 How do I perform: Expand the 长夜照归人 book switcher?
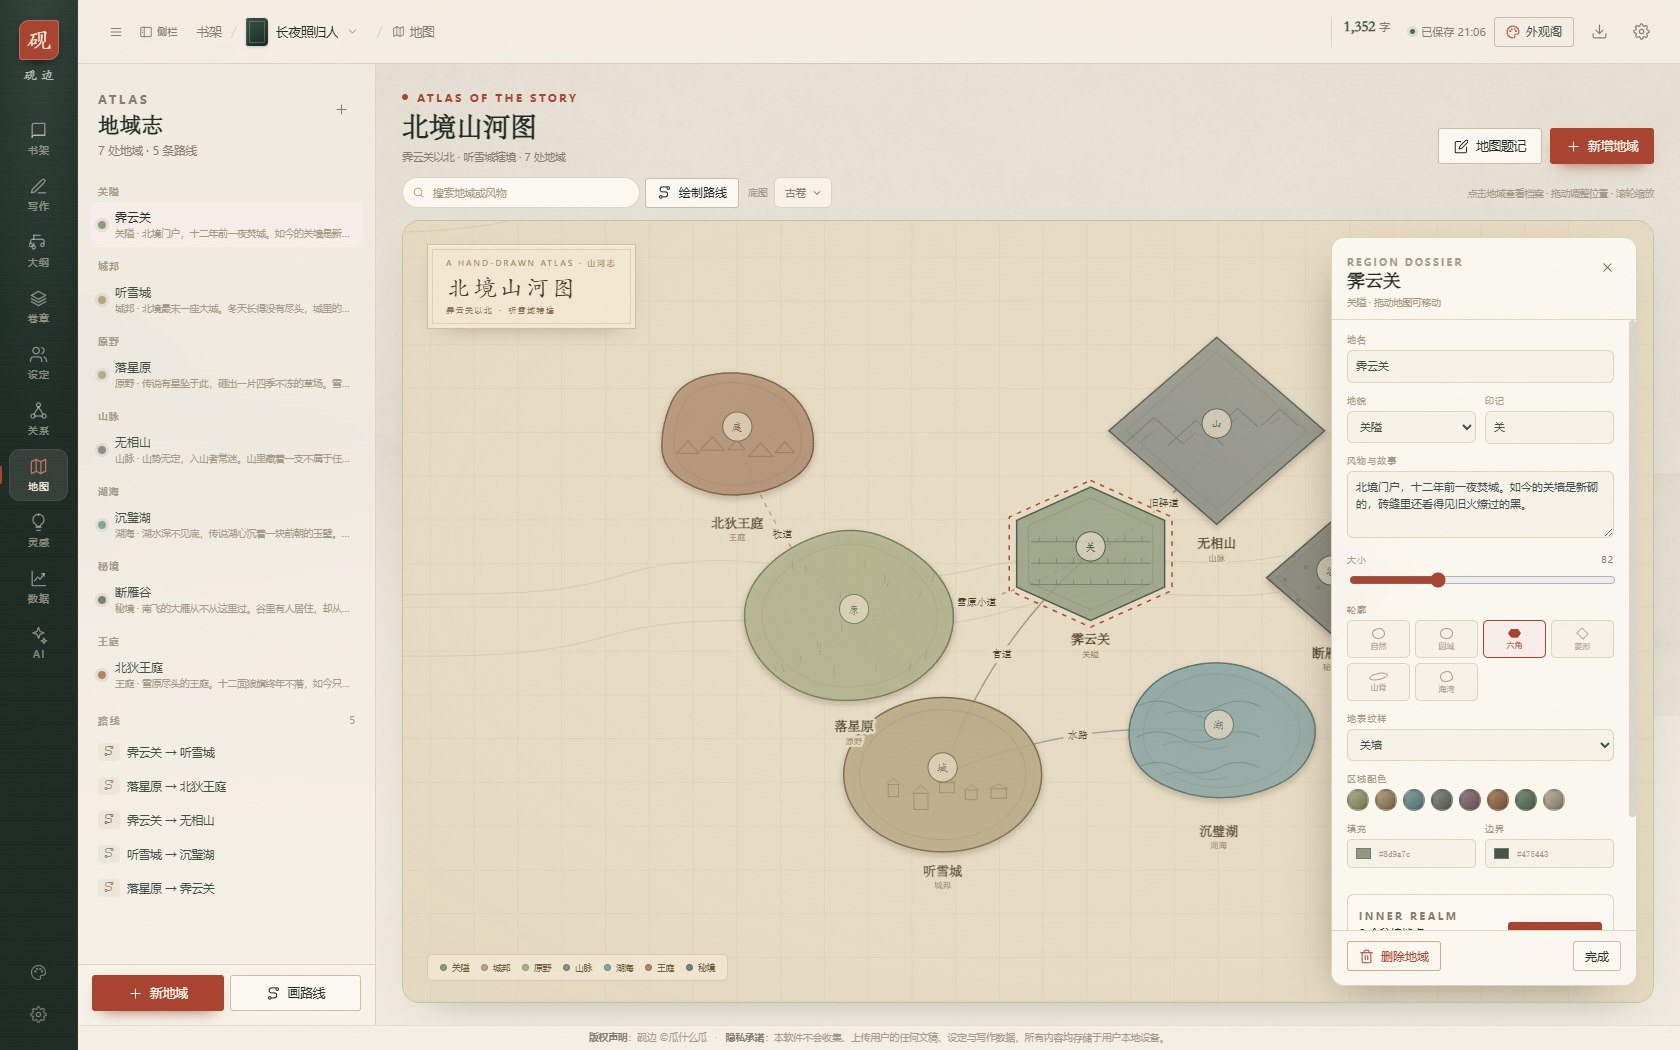pyautogui.click(x=302, y=32)
